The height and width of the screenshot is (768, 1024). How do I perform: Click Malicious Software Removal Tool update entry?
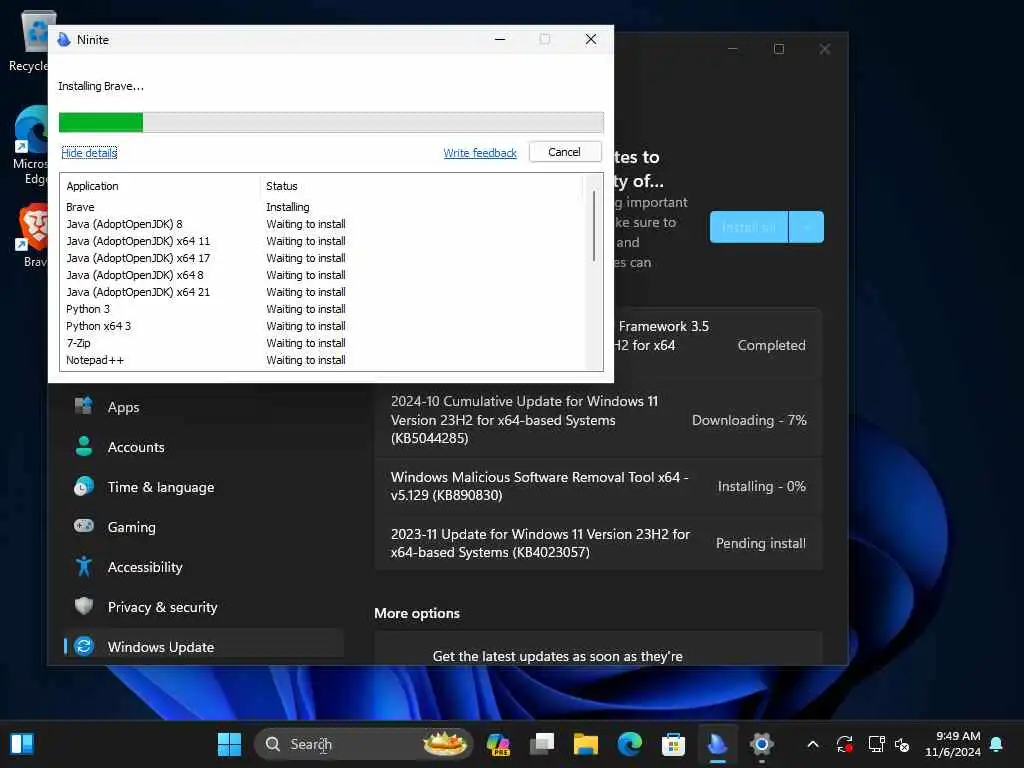pos(598,486)
